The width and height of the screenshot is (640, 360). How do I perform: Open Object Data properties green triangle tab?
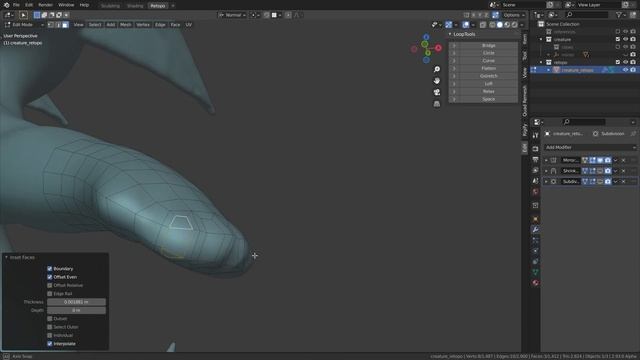click(536, 272)
